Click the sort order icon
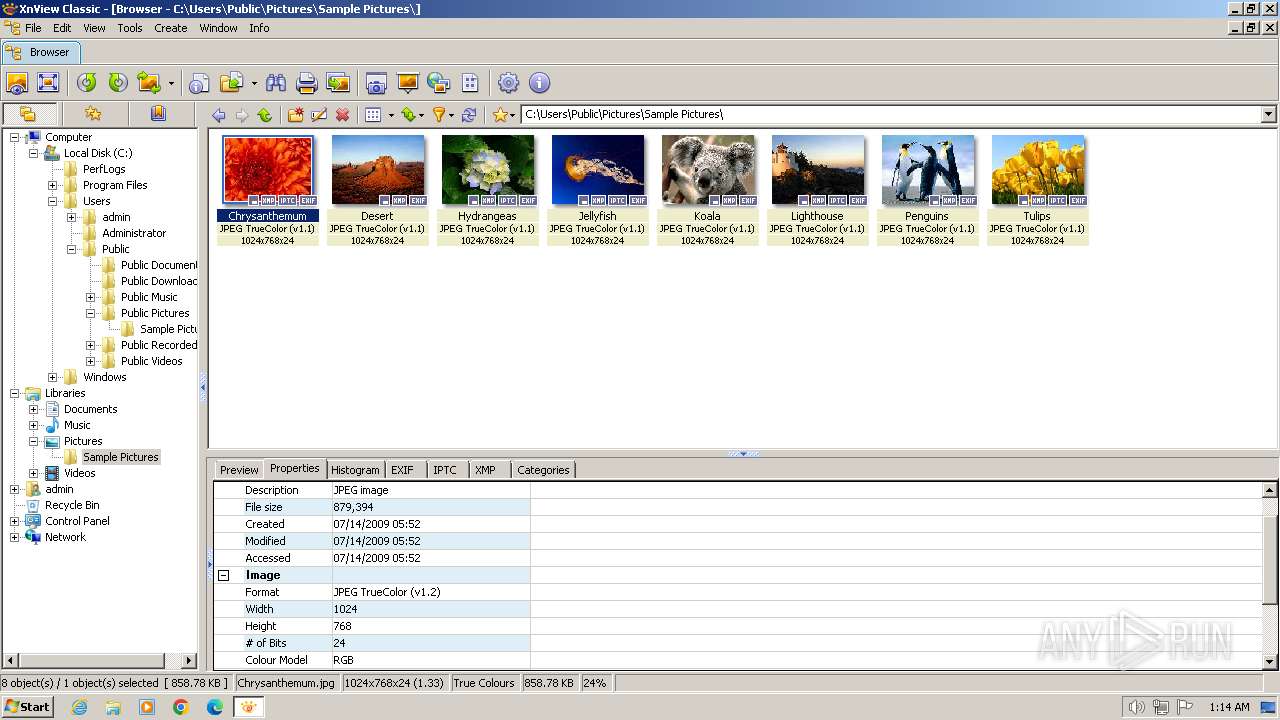This screenshot has height=720, width=1280. 408,115
